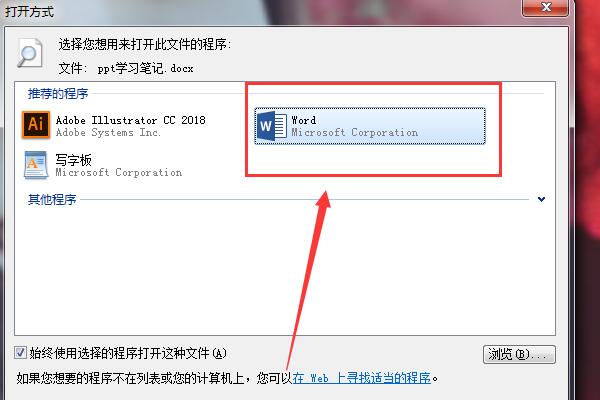Click Adobe Systems Inc. publisher text

pyautogui.click(x=108, y=132)
